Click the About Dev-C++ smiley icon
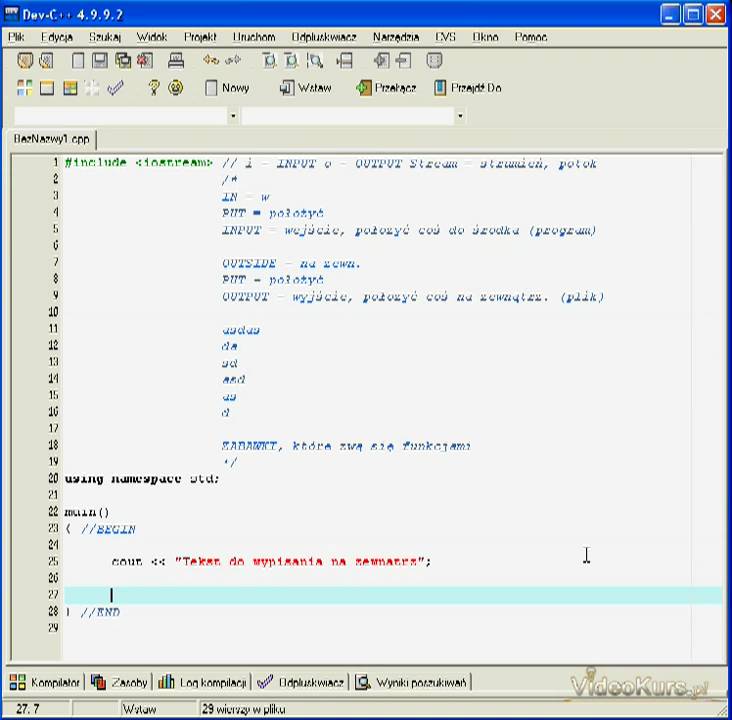This screenshot has width=732, height=720. pos(176,88)
